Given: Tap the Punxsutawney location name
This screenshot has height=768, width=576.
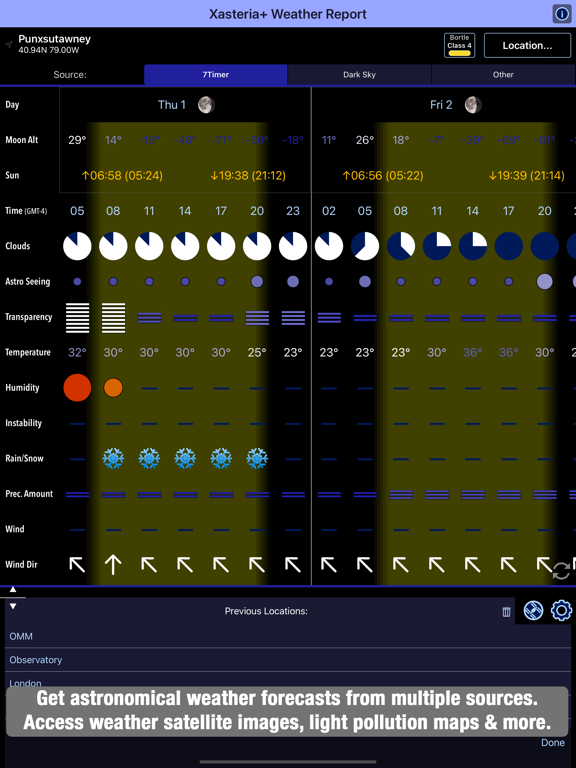Looking at the screenshot, I should [x=54, y=39].
